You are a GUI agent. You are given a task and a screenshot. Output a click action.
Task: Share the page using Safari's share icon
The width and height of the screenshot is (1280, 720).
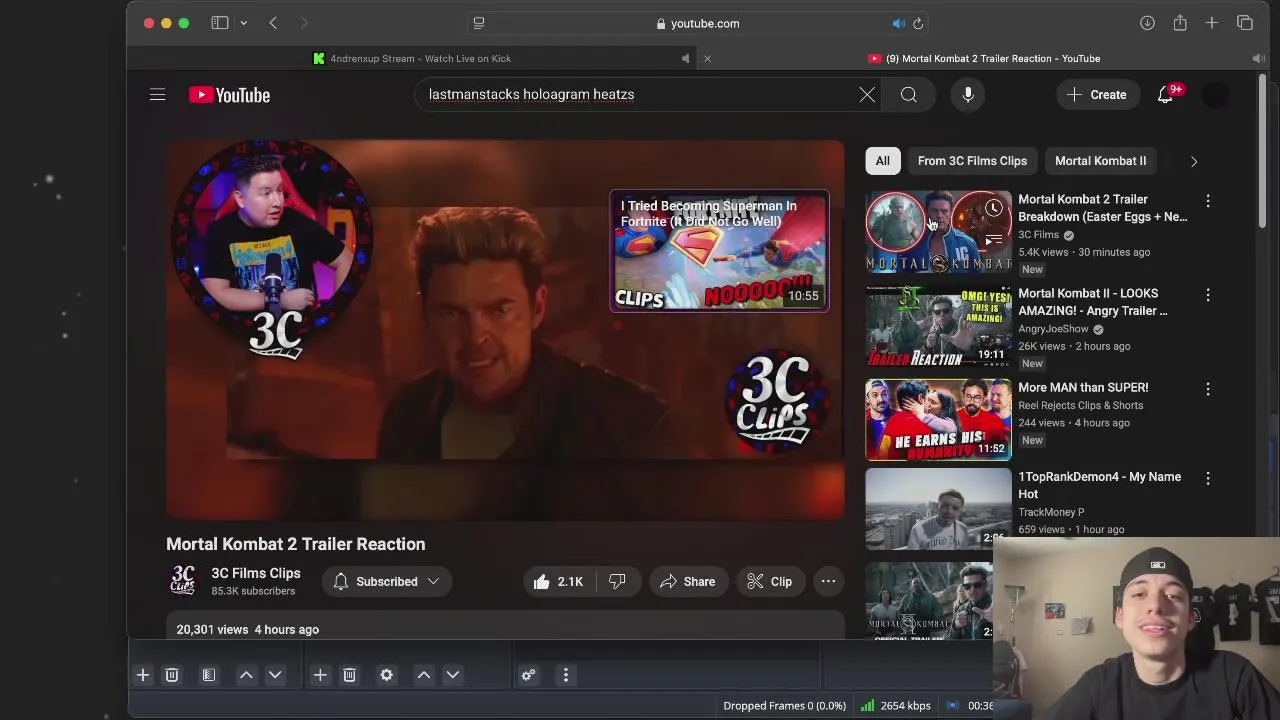(x=1180, y=23)
